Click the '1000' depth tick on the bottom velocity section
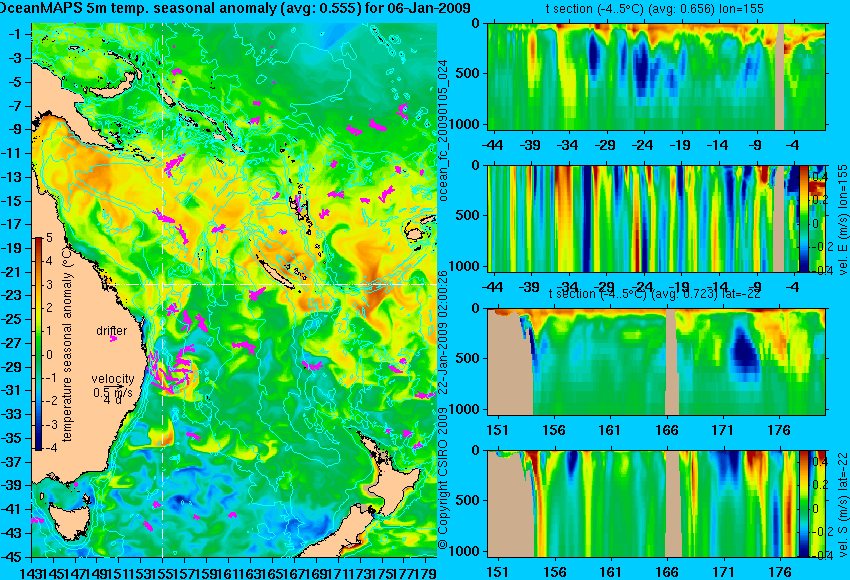The height and width of the screenshot is (580, 850). tap(465, 551)
